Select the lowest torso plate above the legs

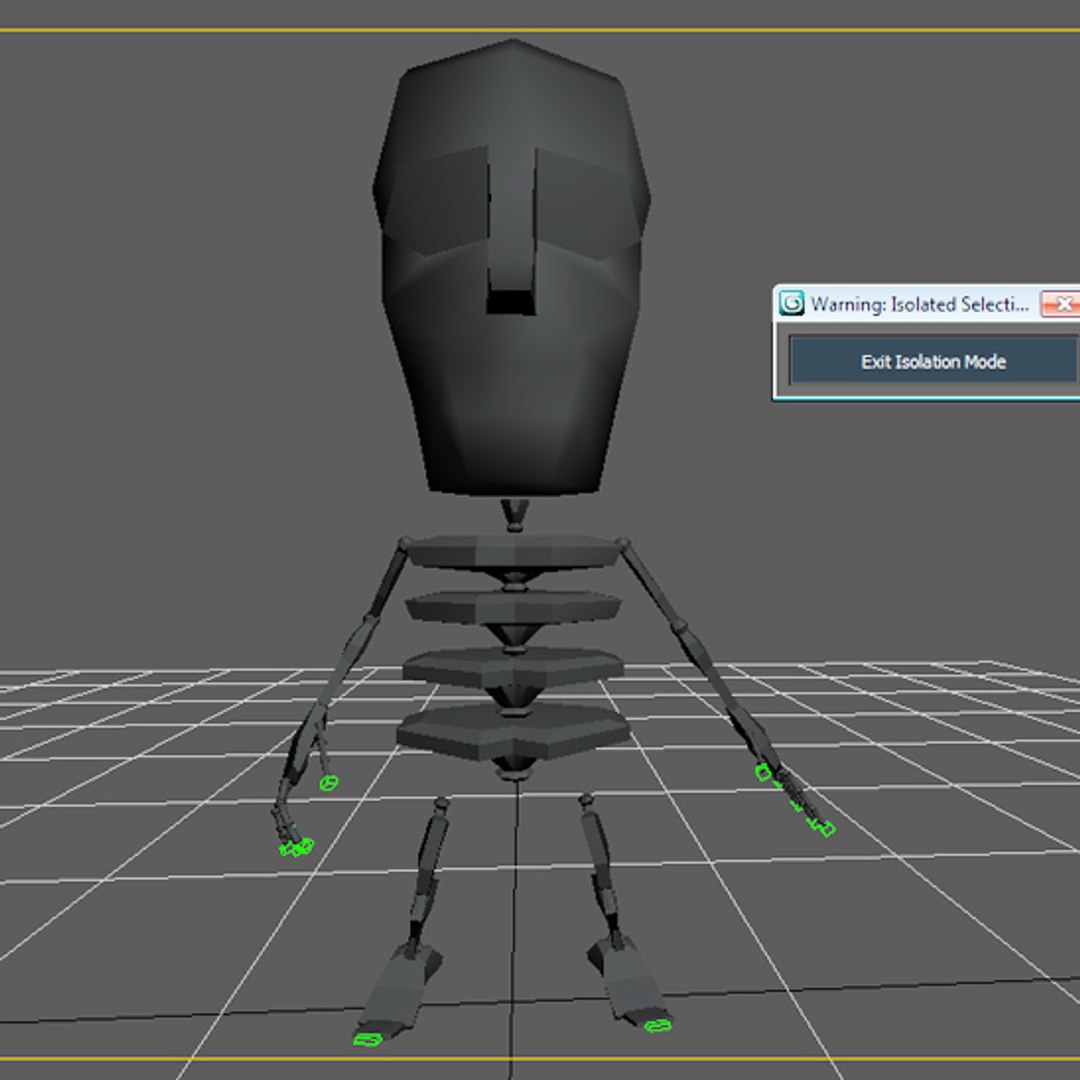click(514, 731)
